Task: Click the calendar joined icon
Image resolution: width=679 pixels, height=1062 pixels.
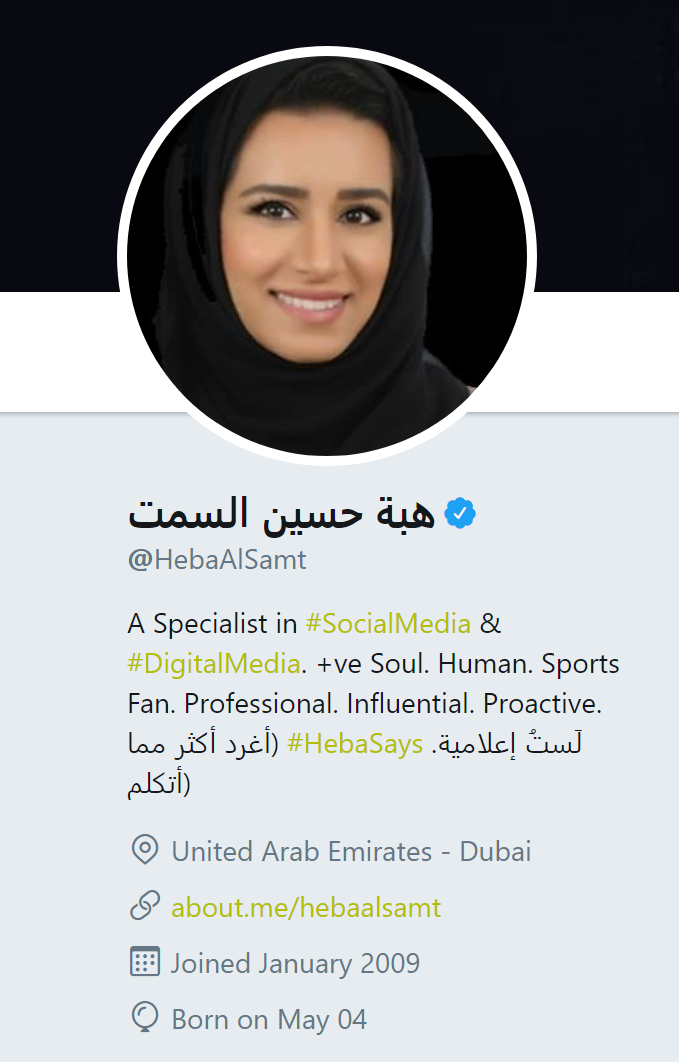Action: coord(144,962)
